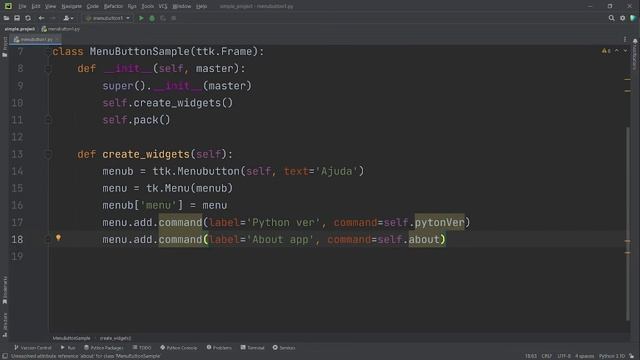
Task: Open the Terminal tool window
Action: click(x=253, y=348)
